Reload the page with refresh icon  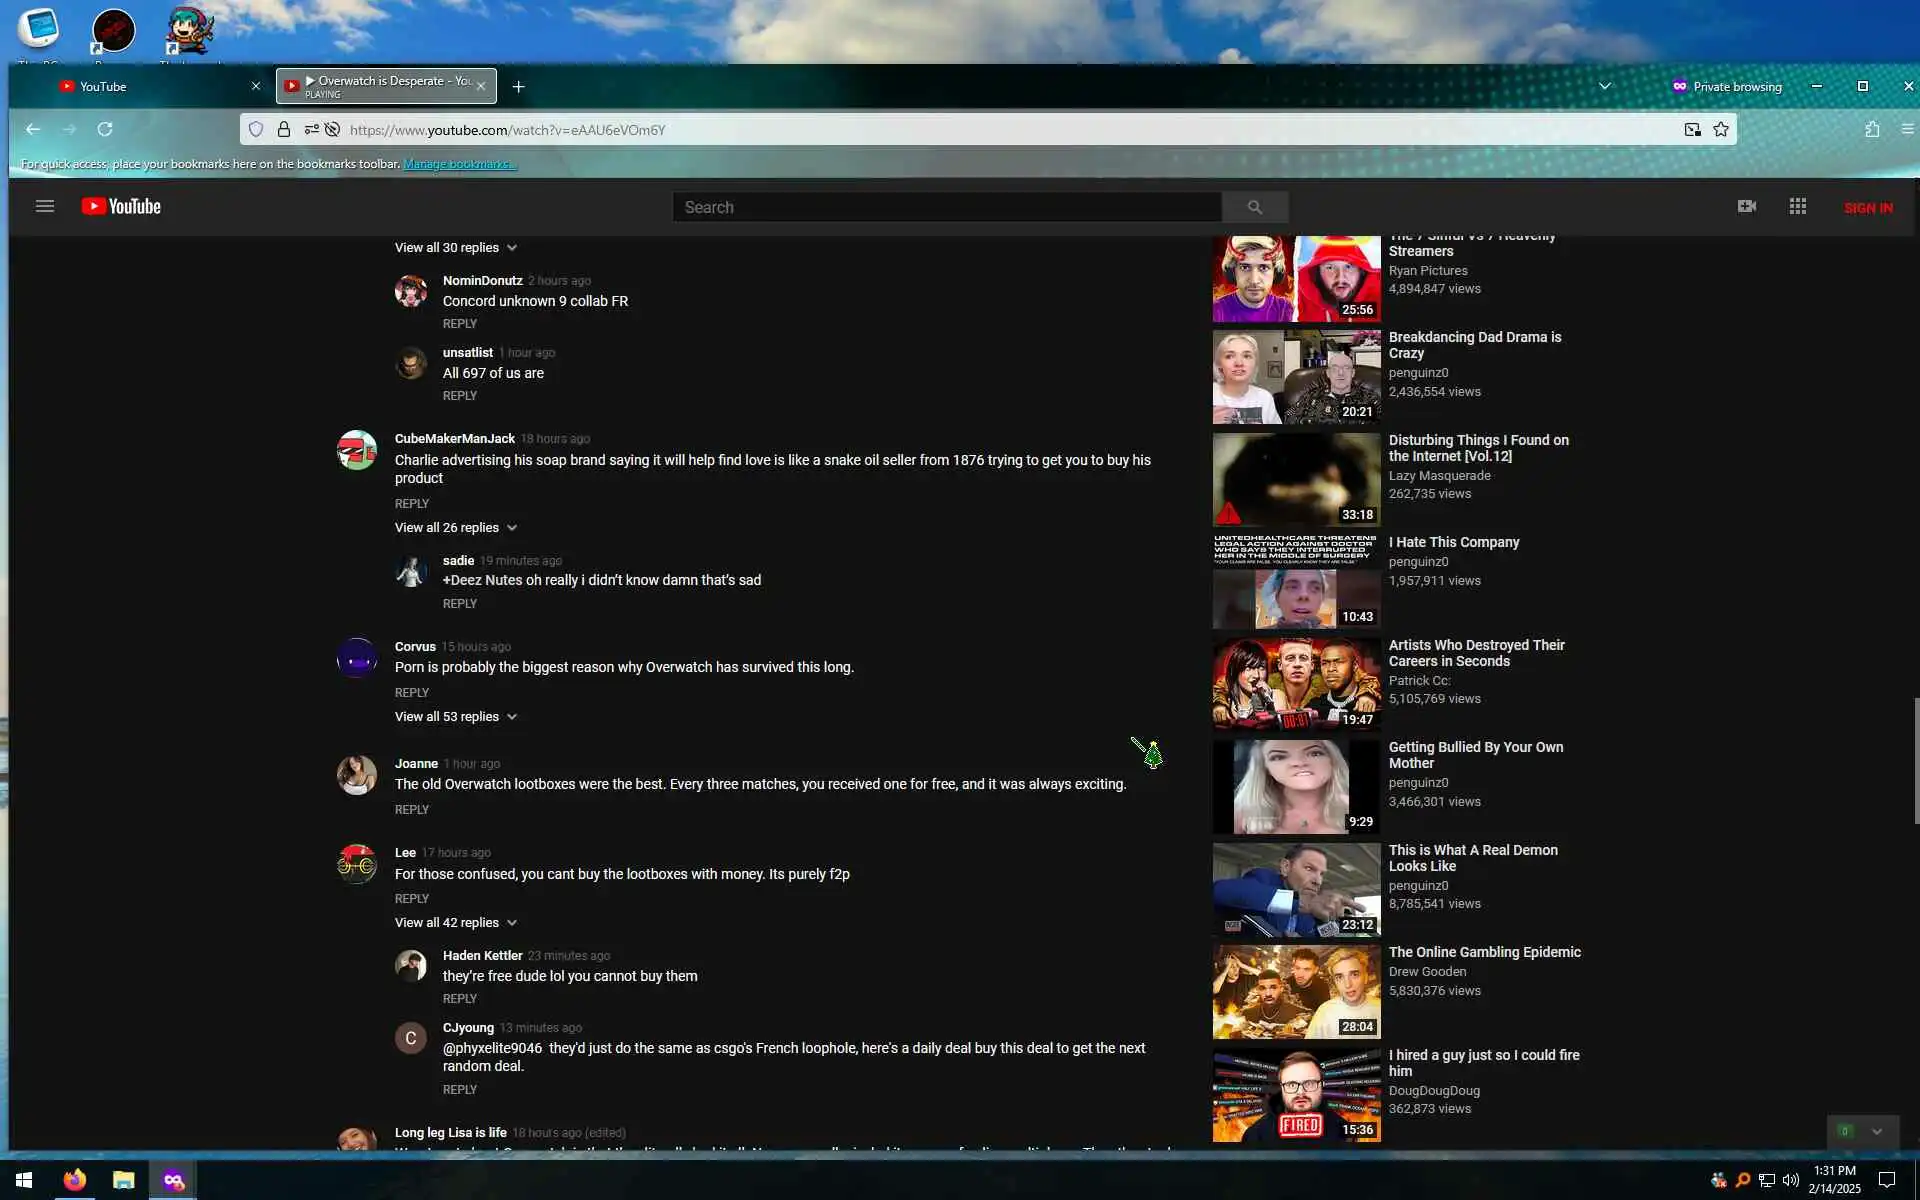(x=105, y=129)
